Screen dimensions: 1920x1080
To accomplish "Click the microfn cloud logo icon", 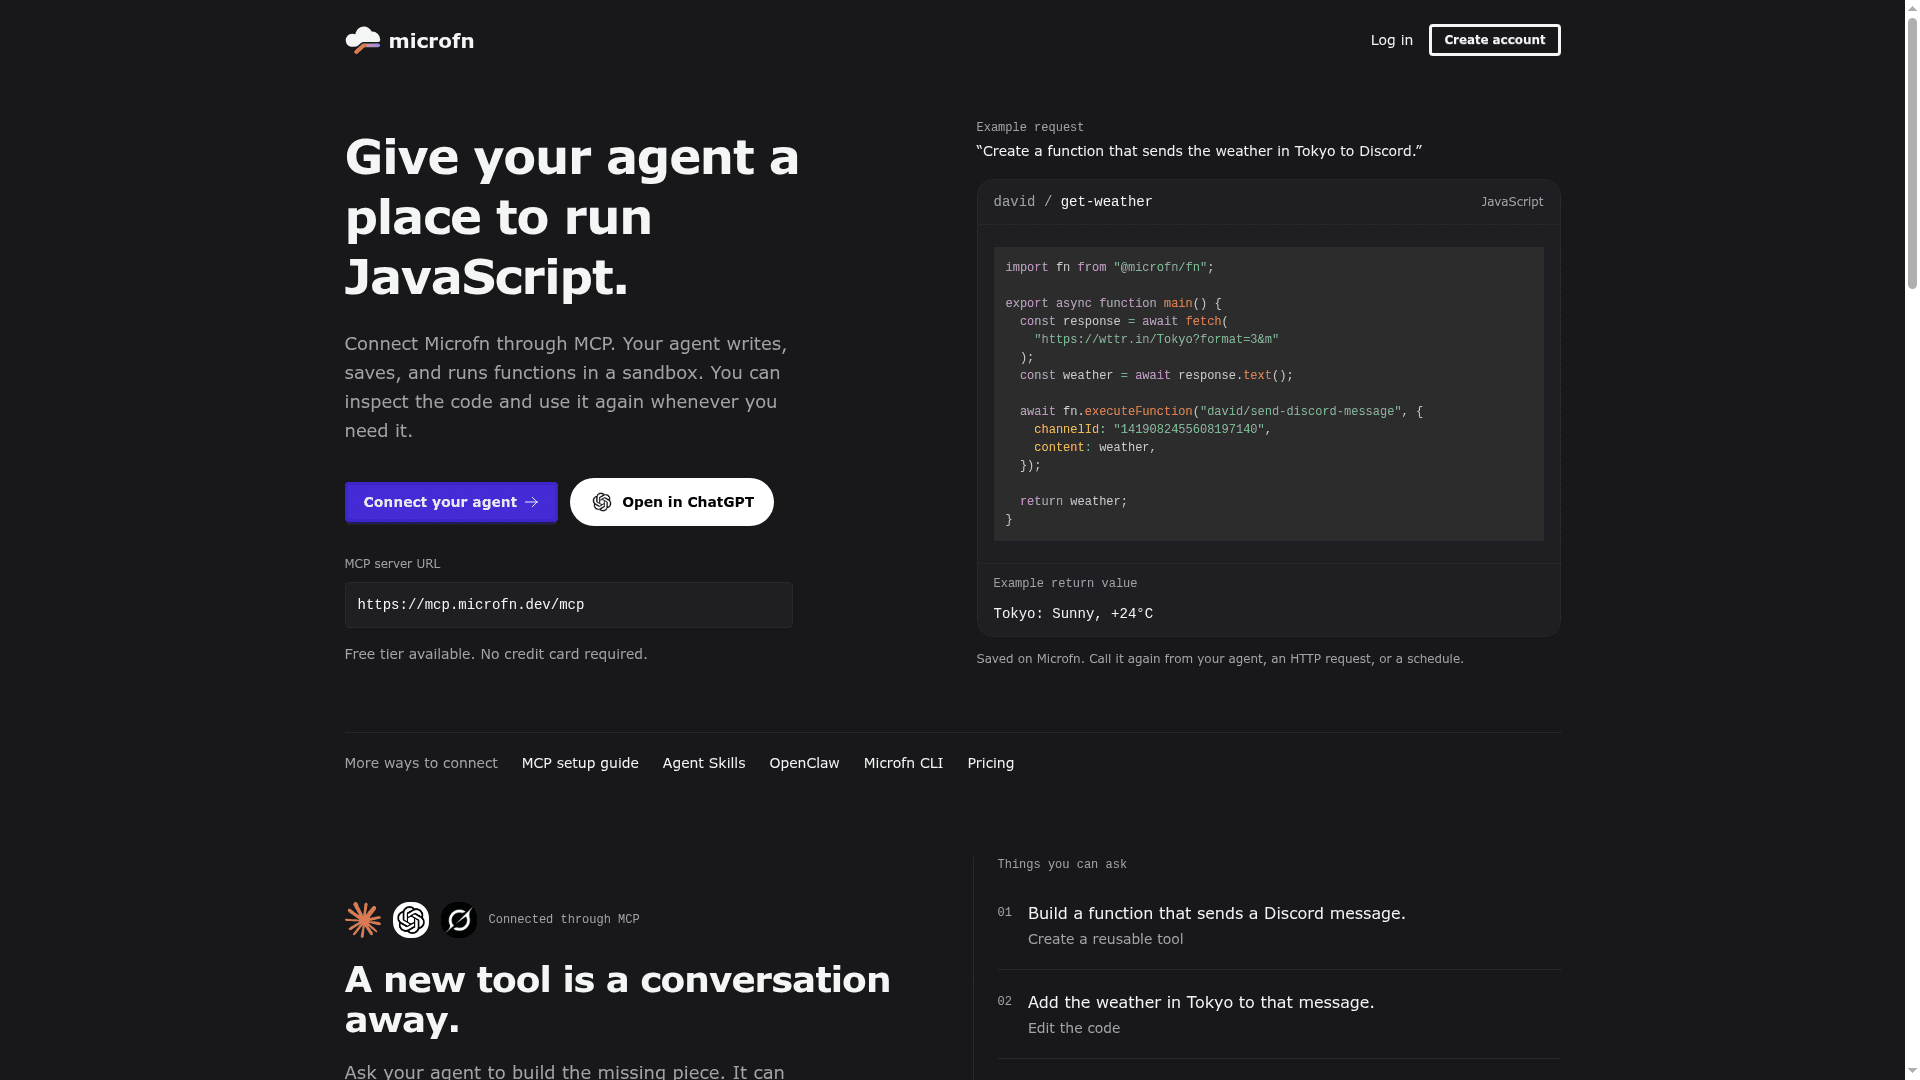I will pos(362,41).
